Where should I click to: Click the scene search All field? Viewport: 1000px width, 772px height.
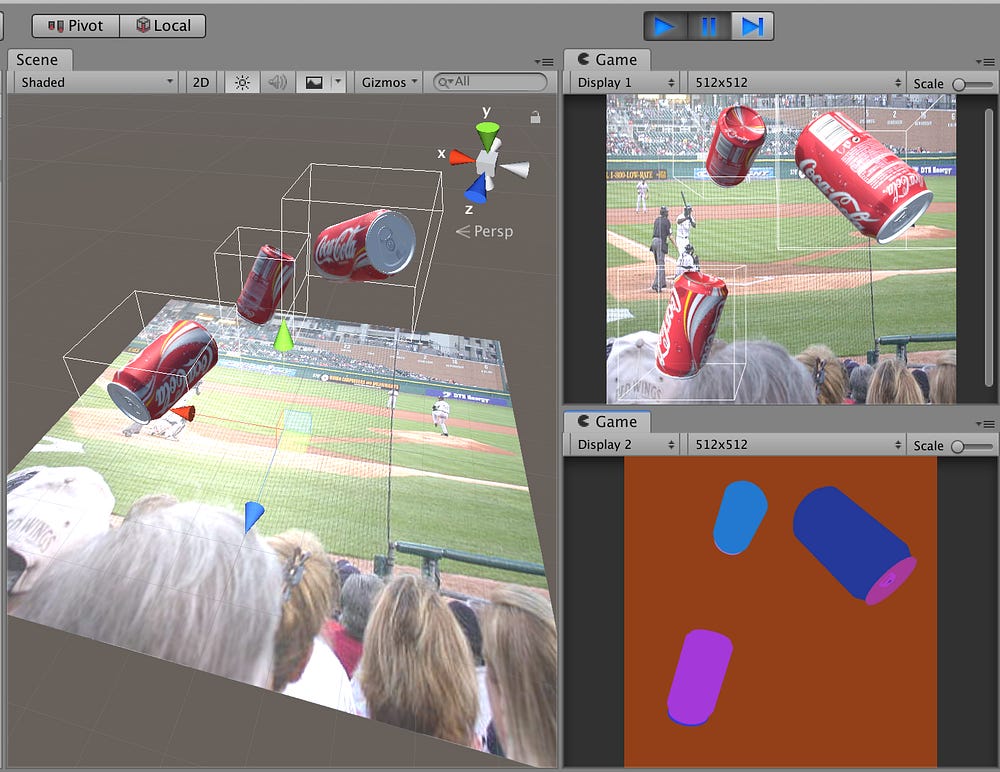pyautogui.click(x=490, y=82)
